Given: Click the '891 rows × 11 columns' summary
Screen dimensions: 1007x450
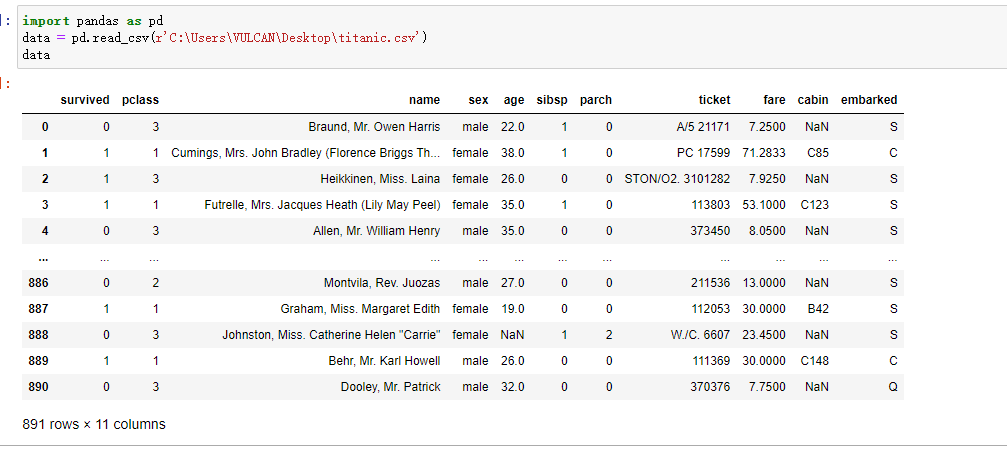Looking at the screenshot, I should pos(94,424).
